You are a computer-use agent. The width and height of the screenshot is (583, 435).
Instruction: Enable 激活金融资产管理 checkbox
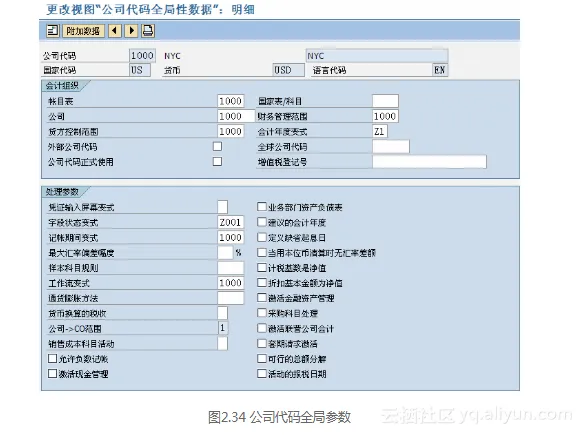pyautogui.click(x=262, y=298)
